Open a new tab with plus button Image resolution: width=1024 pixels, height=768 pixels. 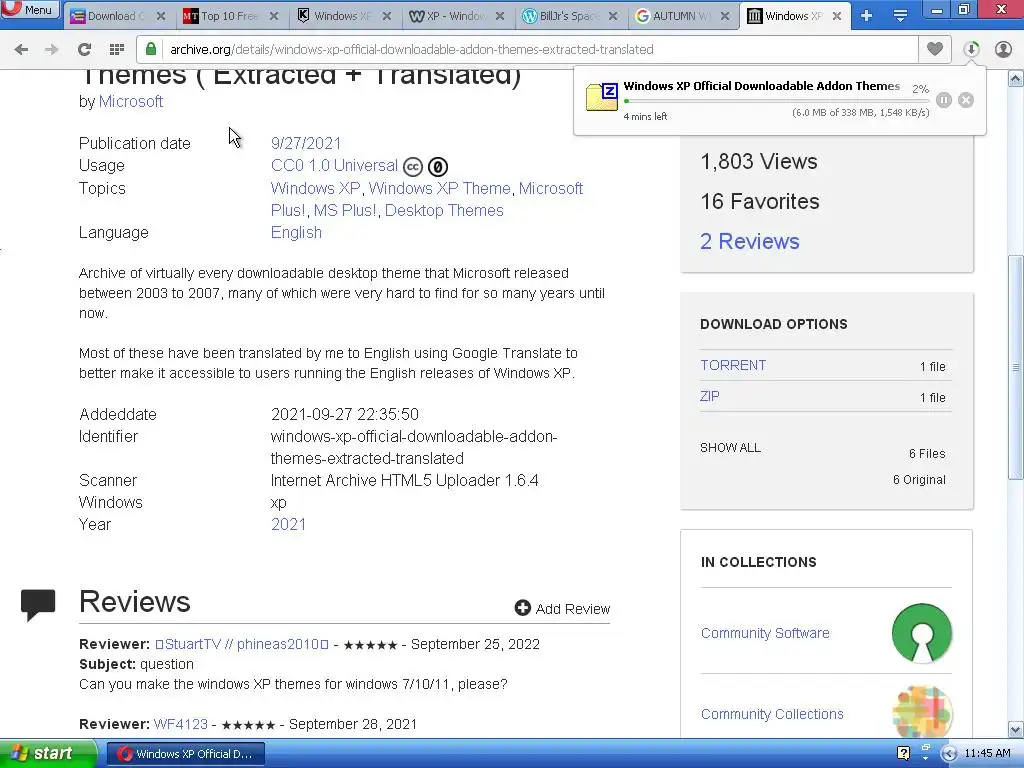(867, 16)
